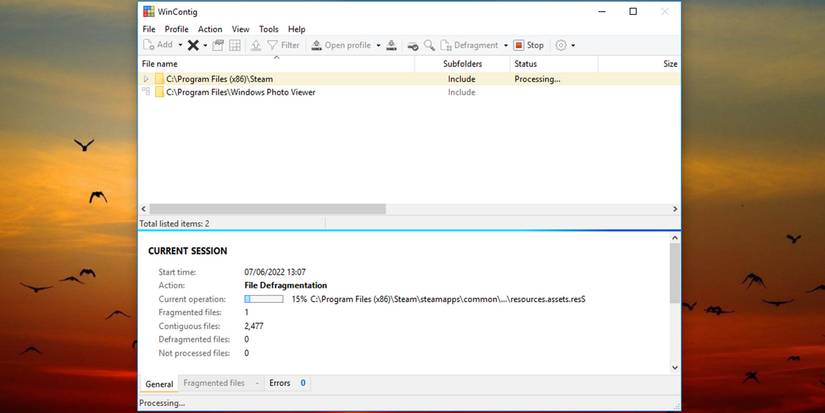Click the Subfolders column header
The image size is (825, 413).
point(462,64)
